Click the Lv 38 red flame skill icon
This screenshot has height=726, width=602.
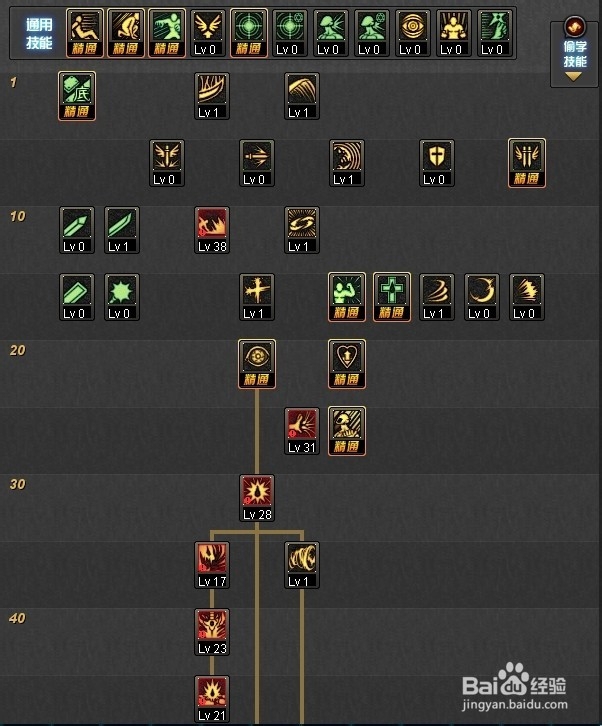[212, 230]
